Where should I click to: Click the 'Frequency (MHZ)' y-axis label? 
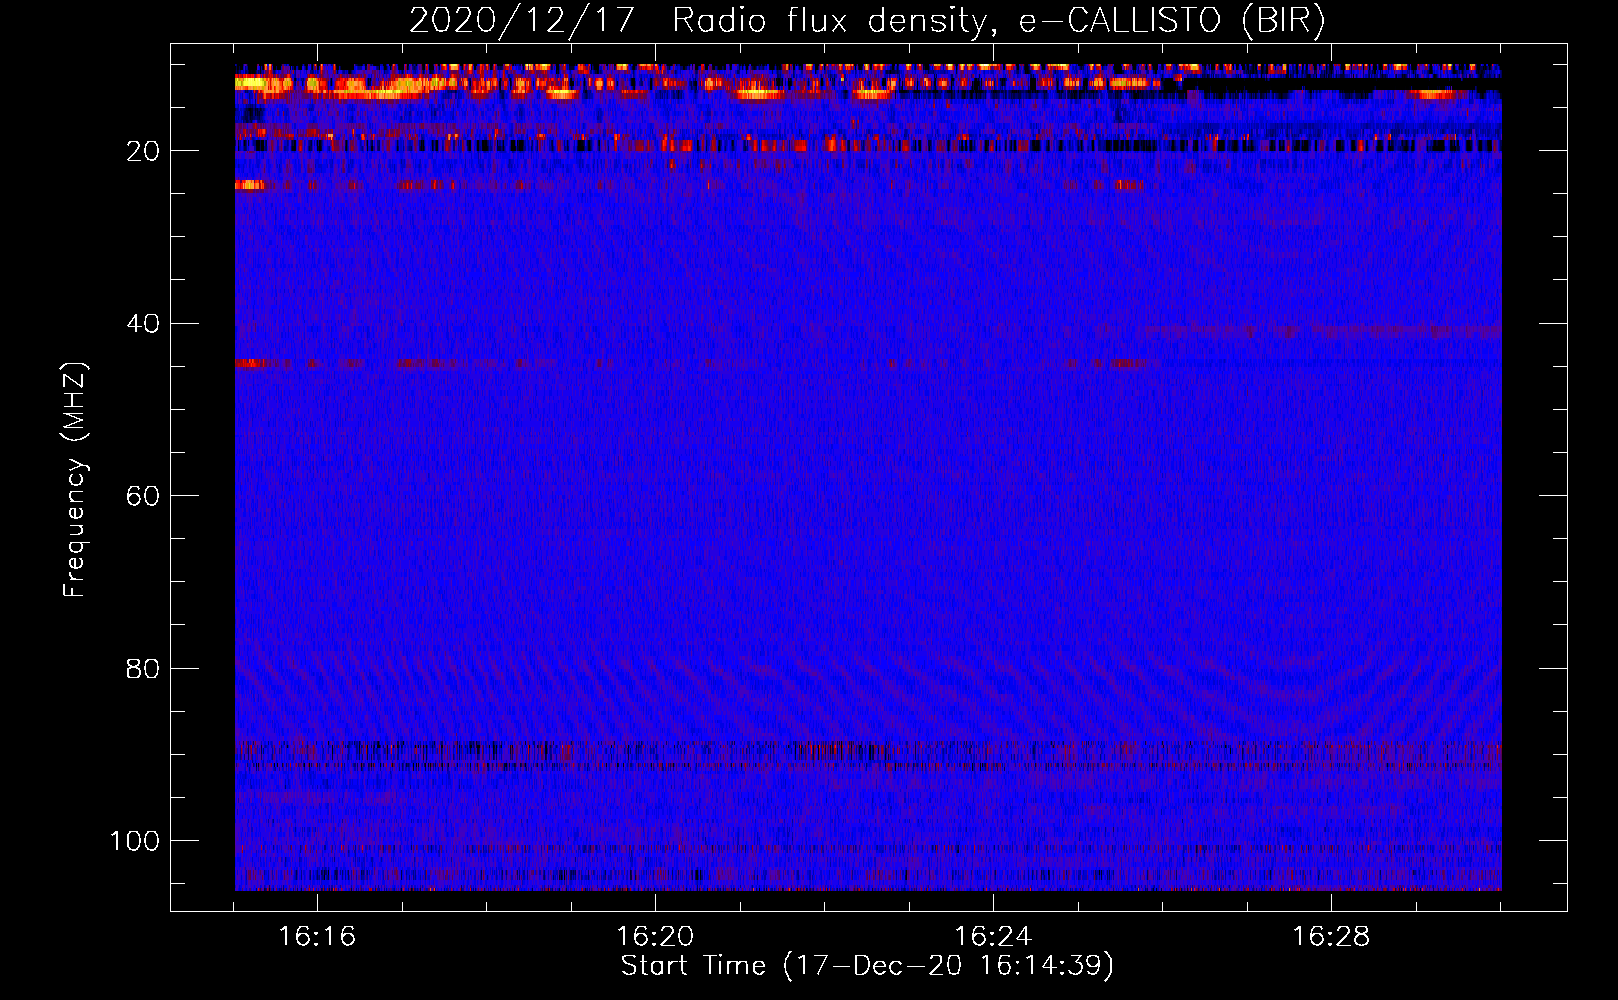[75, 480]
